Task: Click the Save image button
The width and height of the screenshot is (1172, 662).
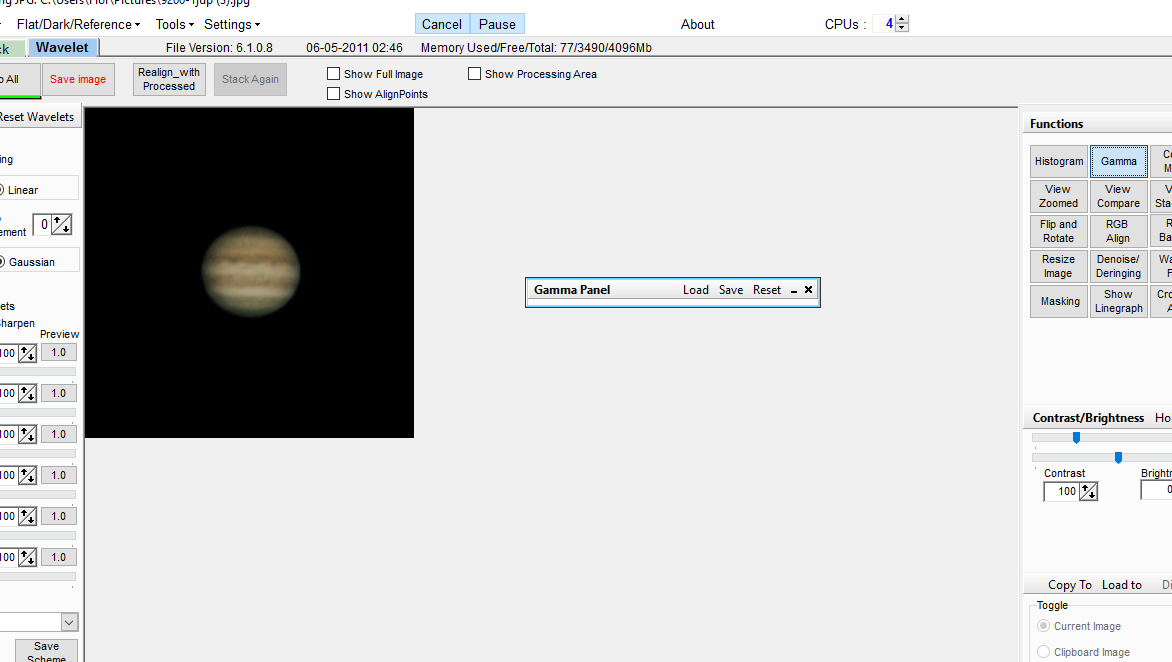Action: coord(78,79)
